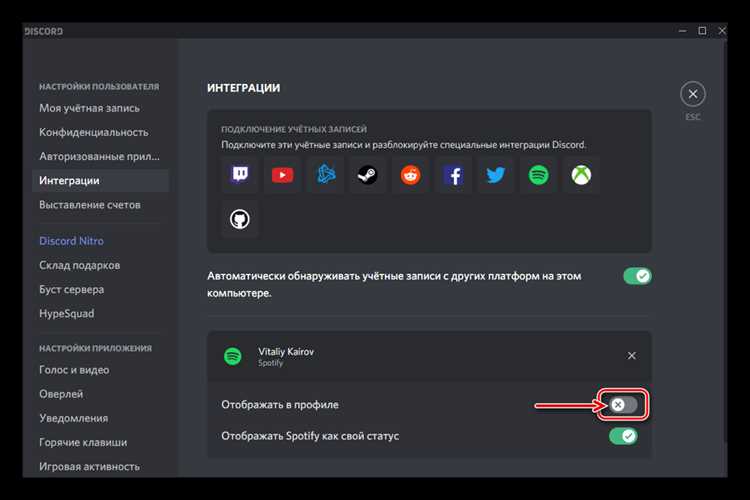
Task: Close settings with the ESC button
Action: (x=693, y=94)
